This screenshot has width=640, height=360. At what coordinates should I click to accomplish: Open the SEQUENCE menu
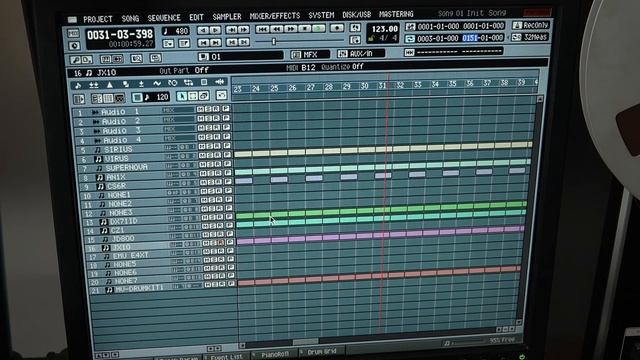coord(164,18)
